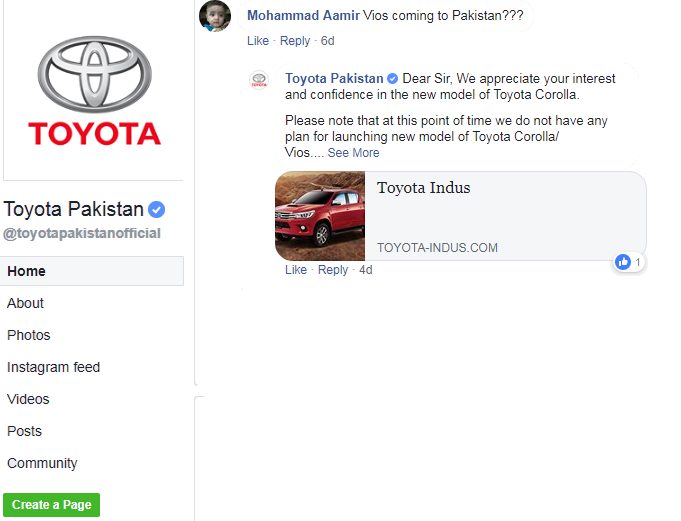Click the blue verified badge beside the page title
Screen dimensions: 681x521
[156, 209]
